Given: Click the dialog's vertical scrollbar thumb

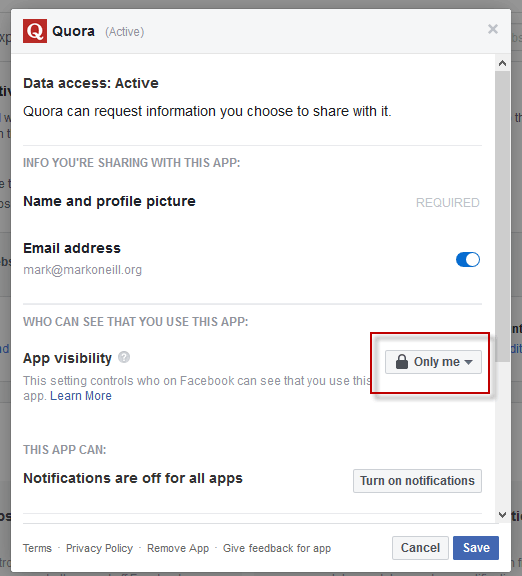Looking at the screenshot, I should pos(502,217).
